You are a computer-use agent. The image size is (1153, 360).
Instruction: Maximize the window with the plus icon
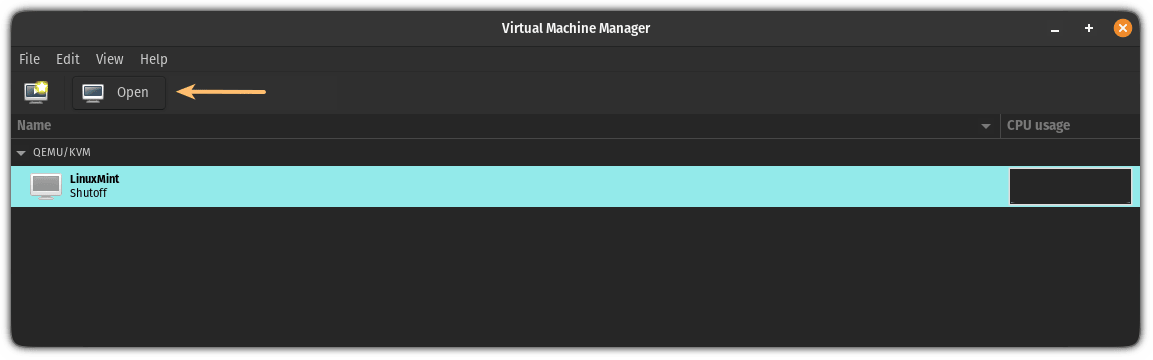[x=1089, y=29]
